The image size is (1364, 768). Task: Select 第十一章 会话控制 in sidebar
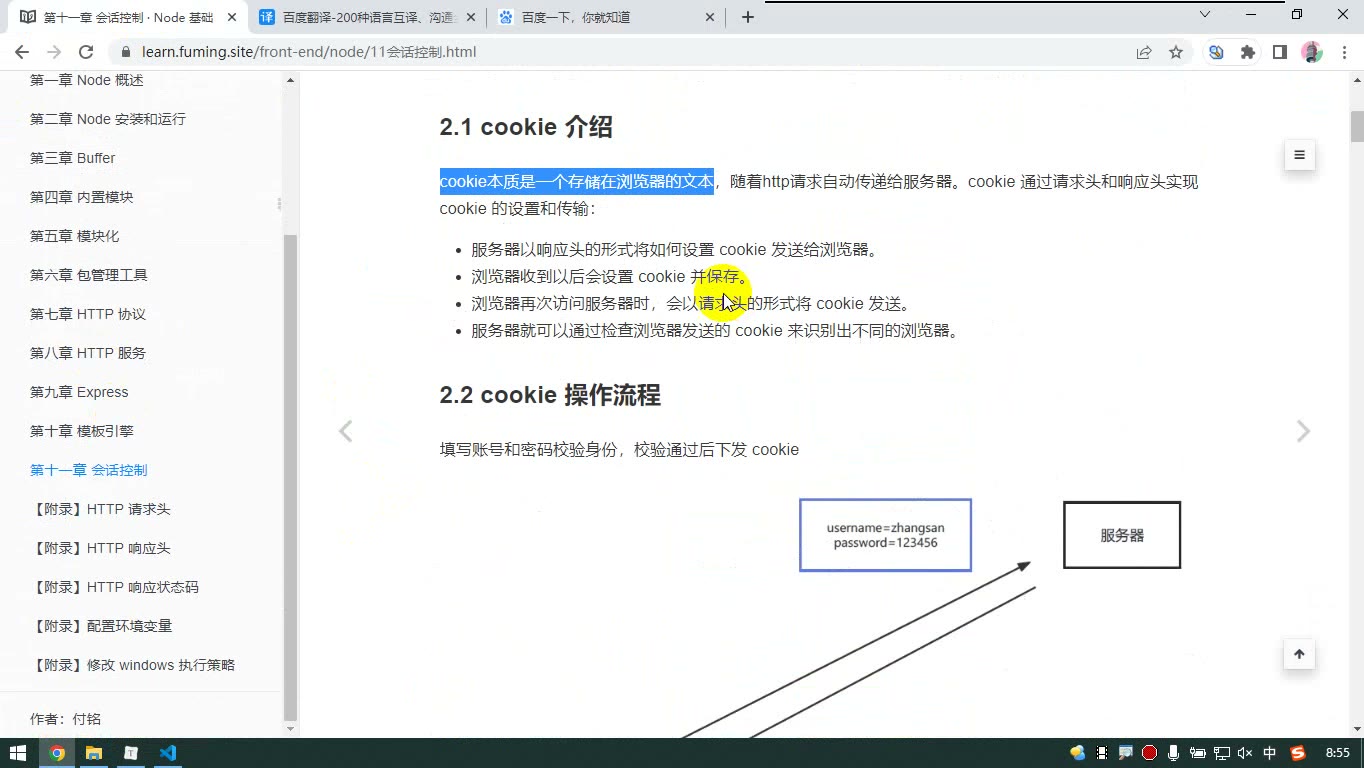[89, 470]
